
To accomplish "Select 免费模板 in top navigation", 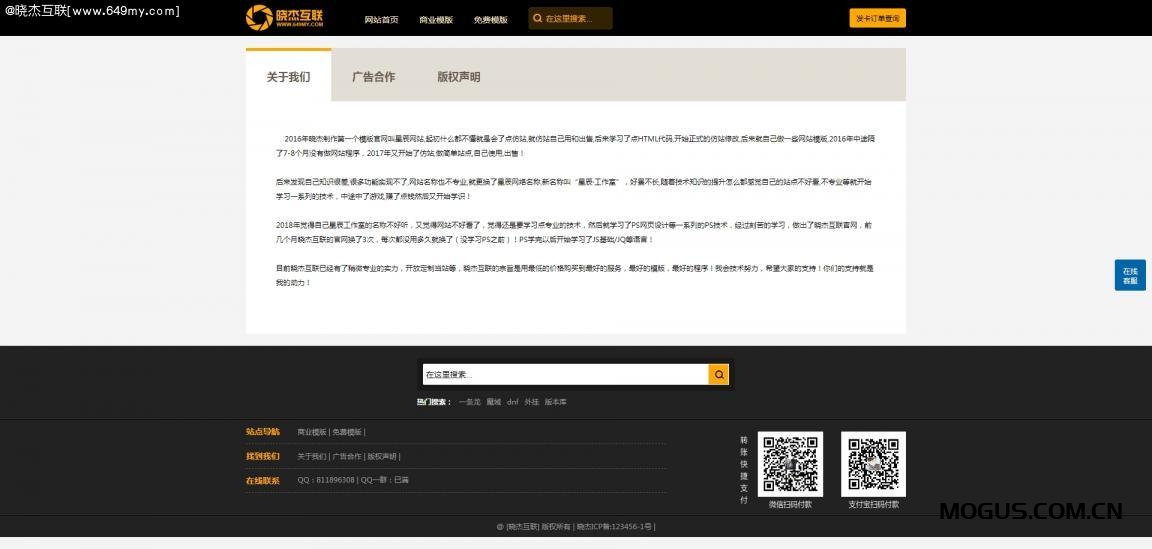I will 490,19.
